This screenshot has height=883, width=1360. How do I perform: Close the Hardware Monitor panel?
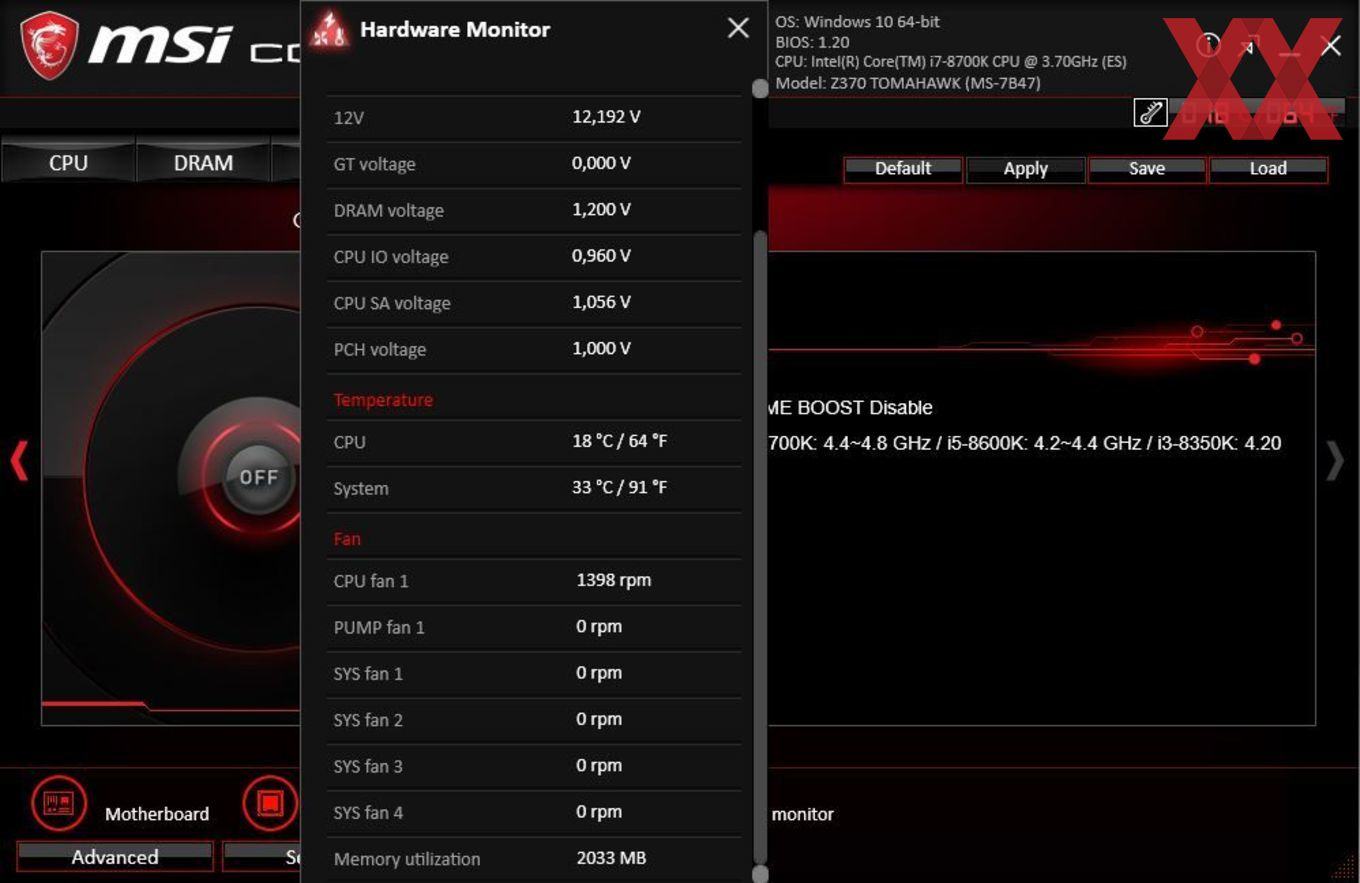pos(738,28)
